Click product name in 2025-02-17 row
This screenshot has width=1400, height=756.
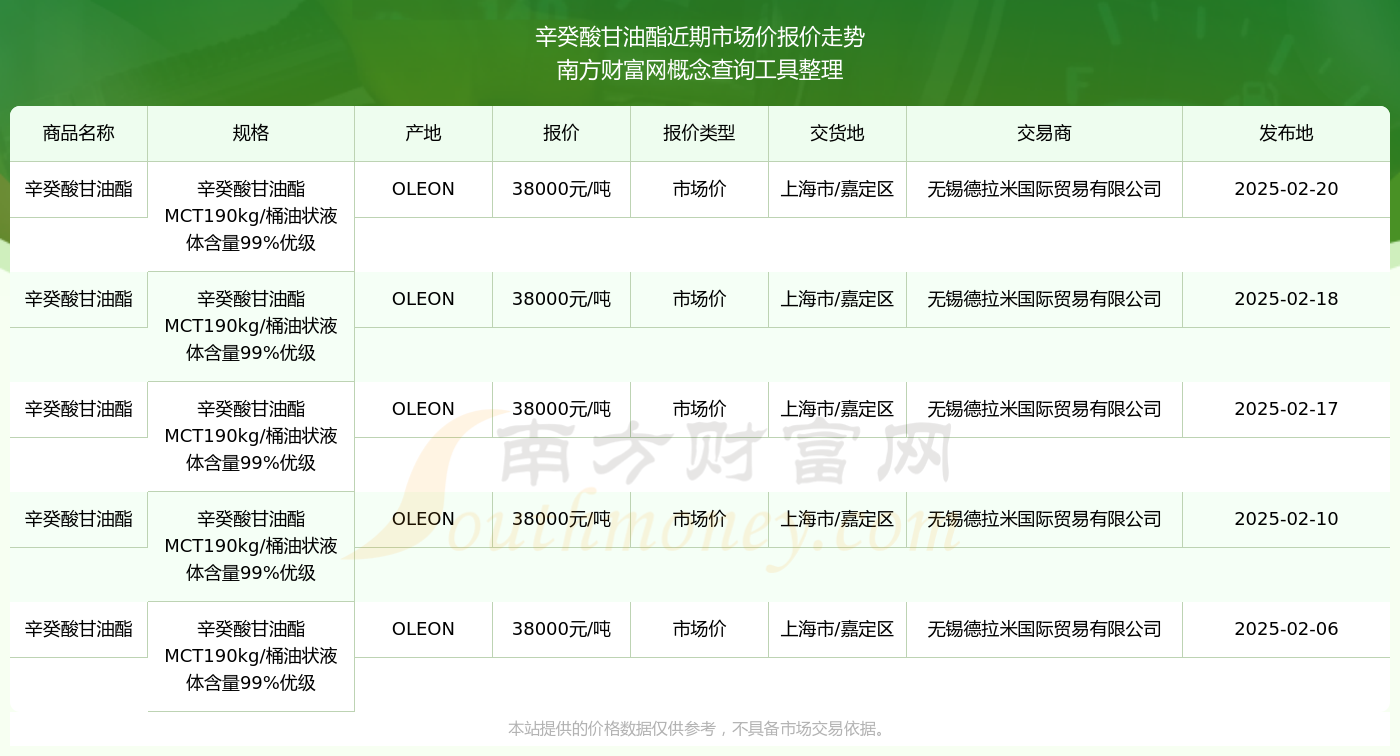coord(79,409)
